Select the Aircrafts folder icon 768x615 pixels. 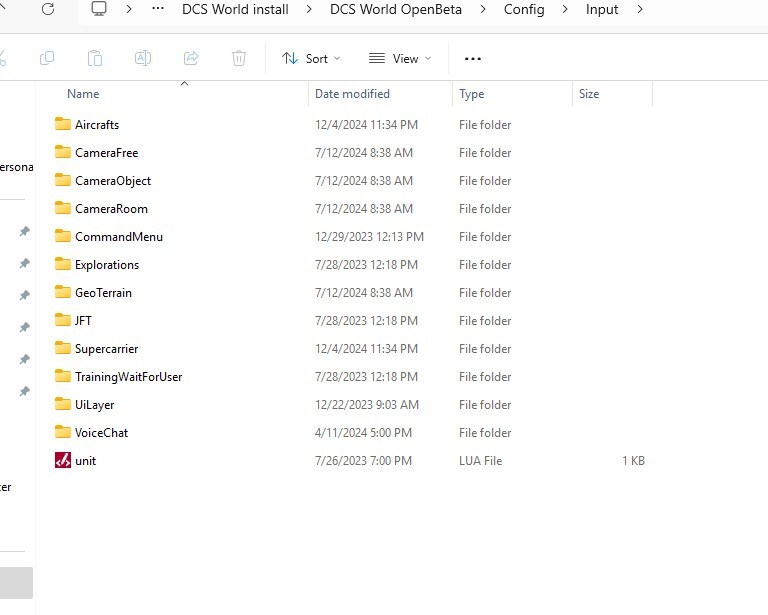63,124
